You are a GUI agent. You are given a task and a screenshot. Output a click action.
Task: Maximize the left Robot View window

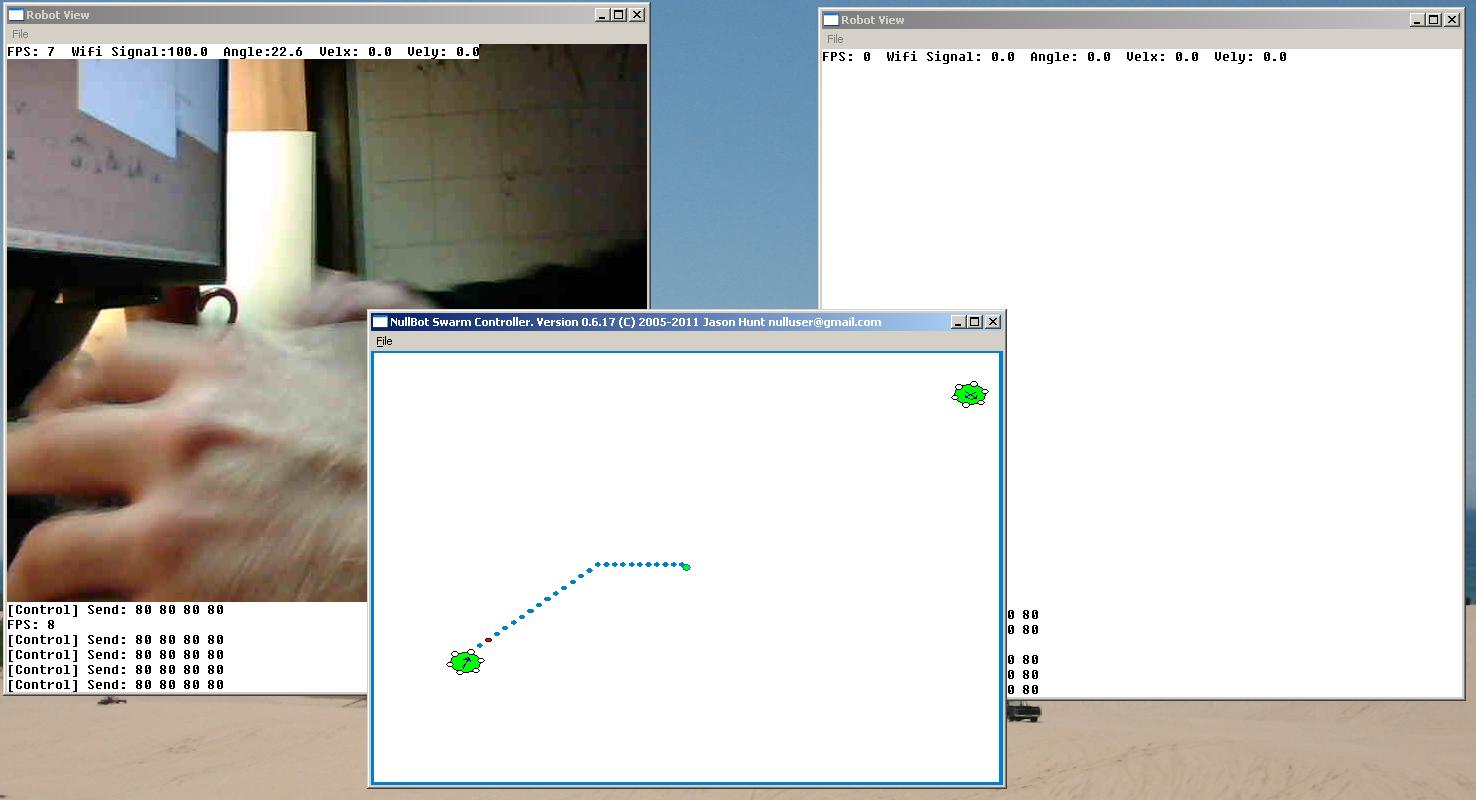click(619, 15)
